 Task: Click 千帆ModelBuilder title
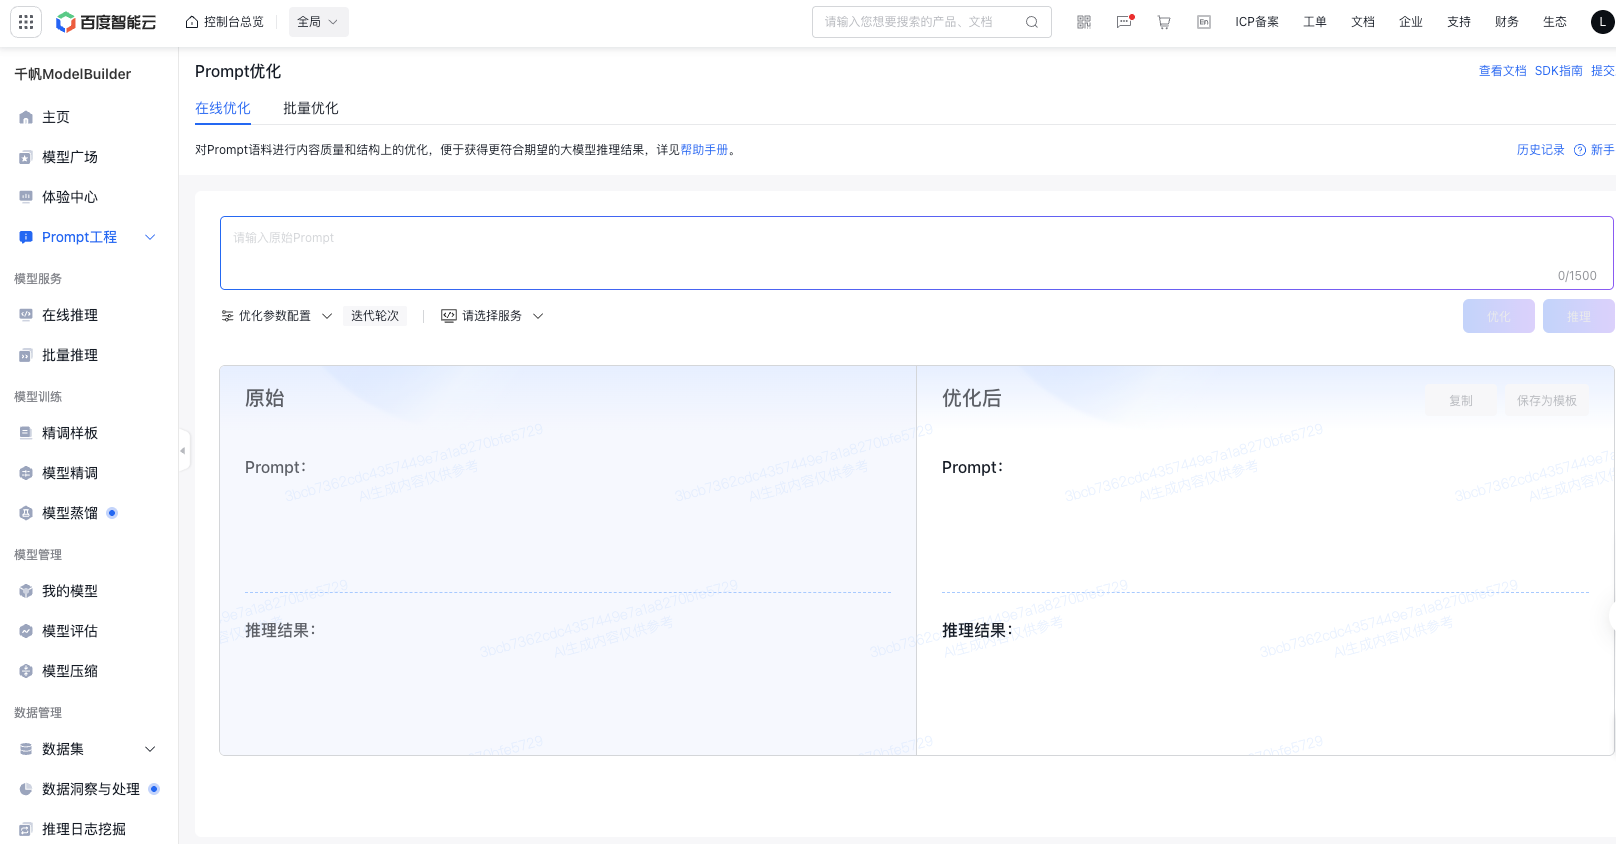pos(73,74)
